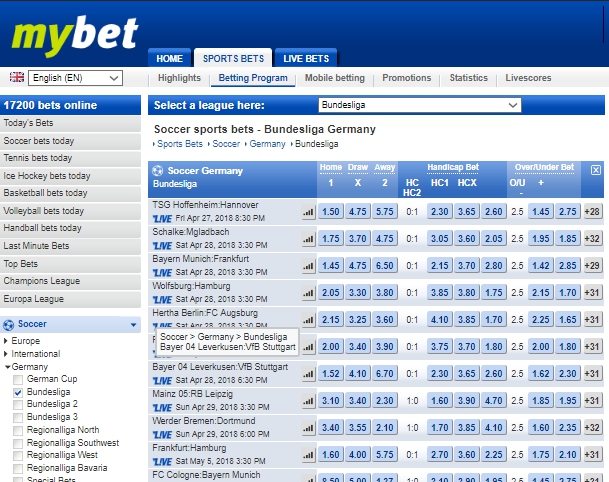Click LIVE icon under Werder Bremen:Dortmund
609x482 pixels.
tap(162, 435)
